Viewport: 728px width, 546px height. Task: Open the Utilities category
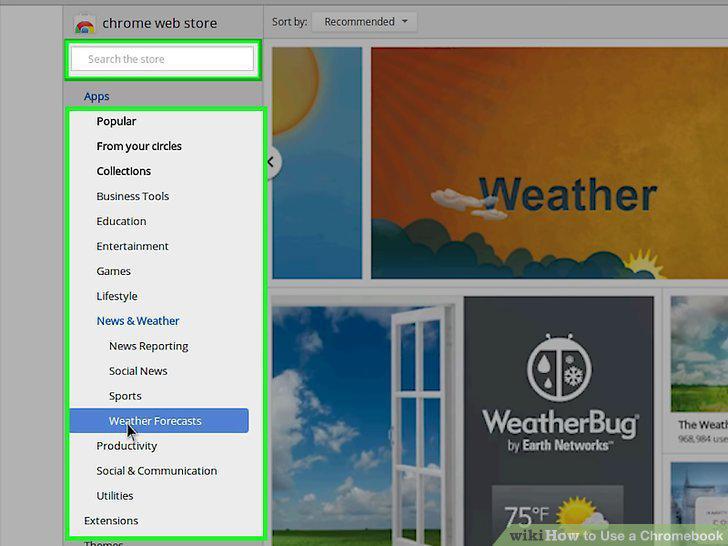tap(115, 496)
